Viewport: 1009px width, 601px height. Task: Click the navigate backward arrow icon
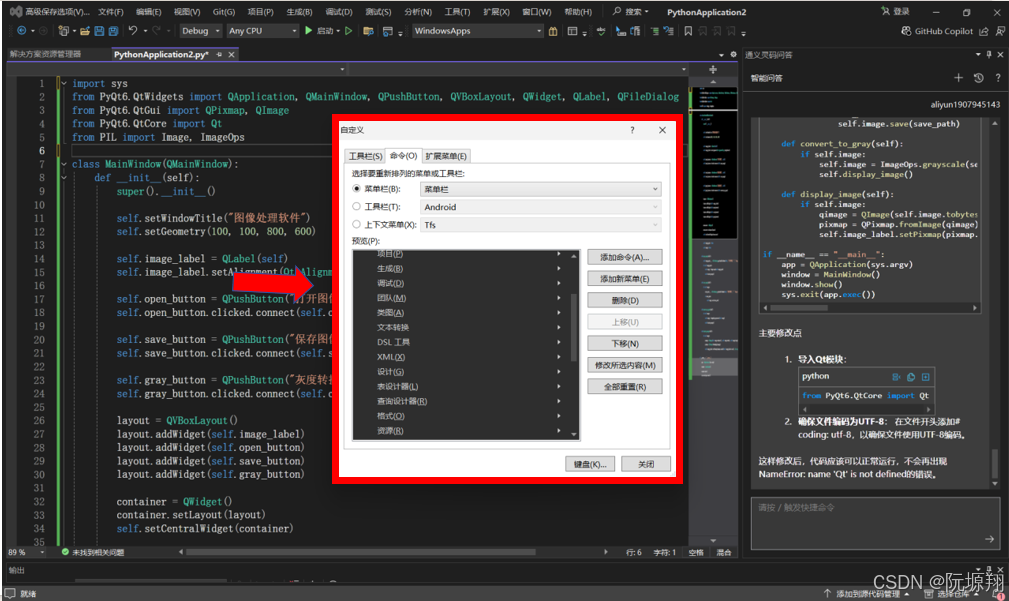21,31
